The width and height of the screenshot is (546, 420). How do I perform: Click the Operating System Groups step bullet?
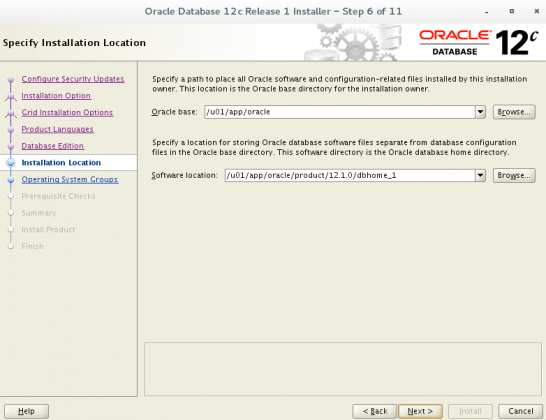[x=11, y=180]
